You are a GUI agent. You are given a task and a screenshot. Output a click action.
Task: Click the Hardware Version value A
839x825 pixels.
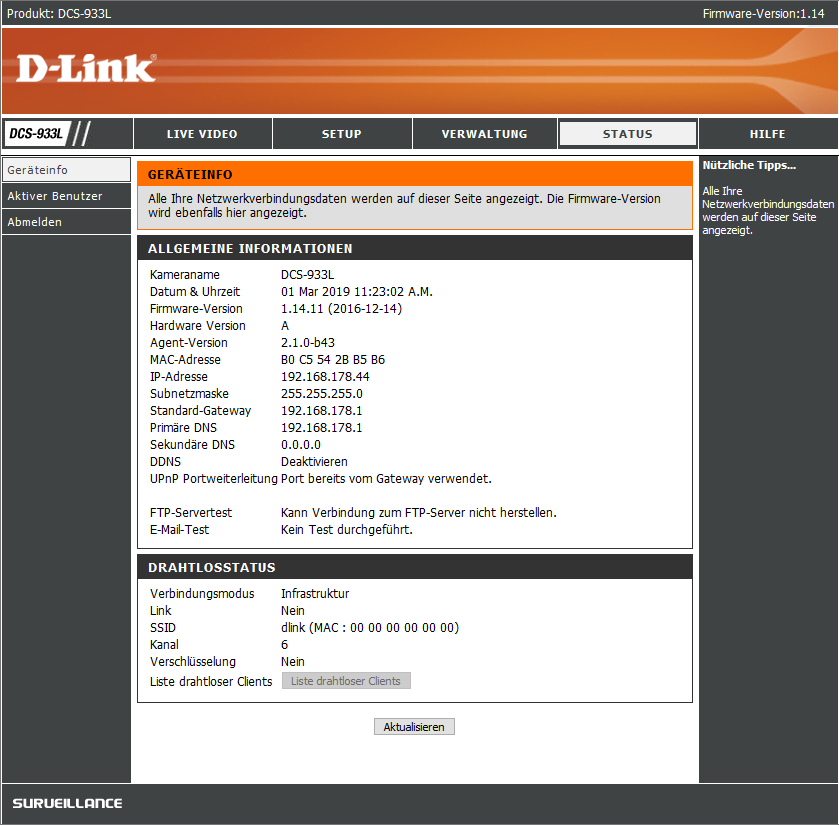(x=285, y=326)
